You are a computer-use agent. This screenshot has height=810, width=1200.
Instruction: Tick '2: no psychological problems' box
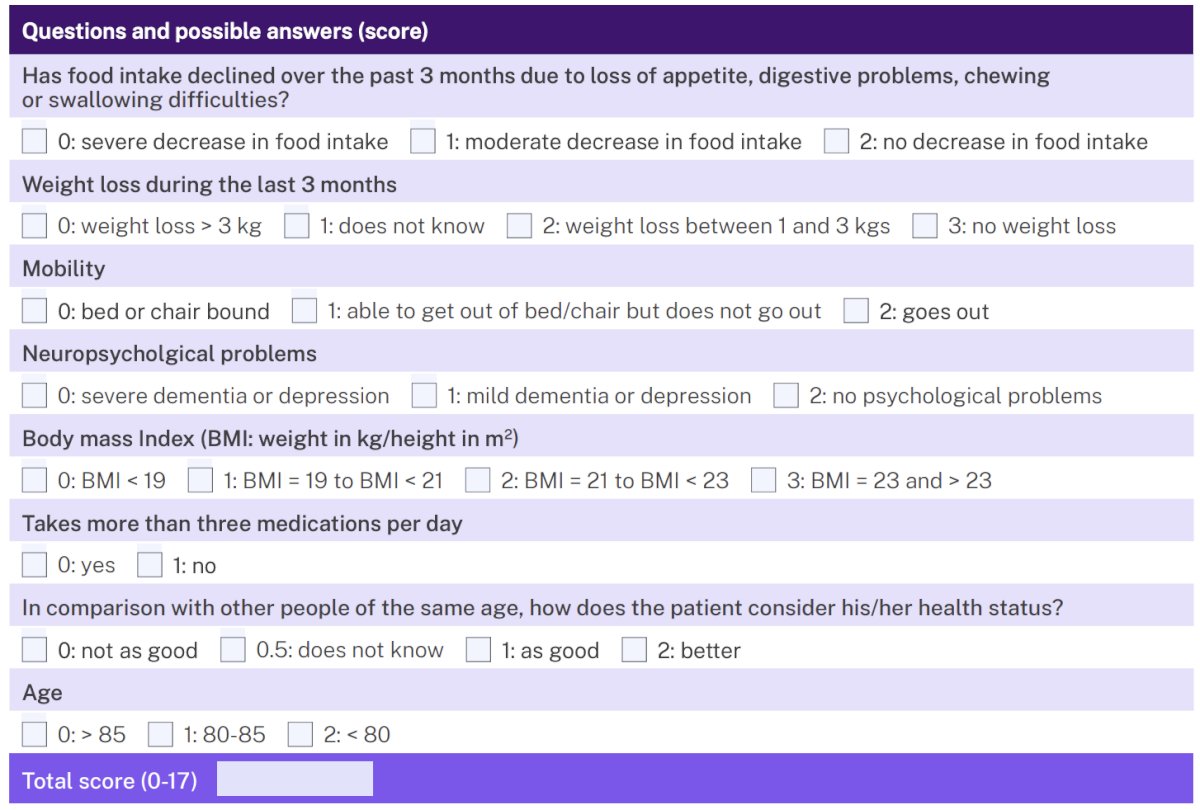[786, 396]
